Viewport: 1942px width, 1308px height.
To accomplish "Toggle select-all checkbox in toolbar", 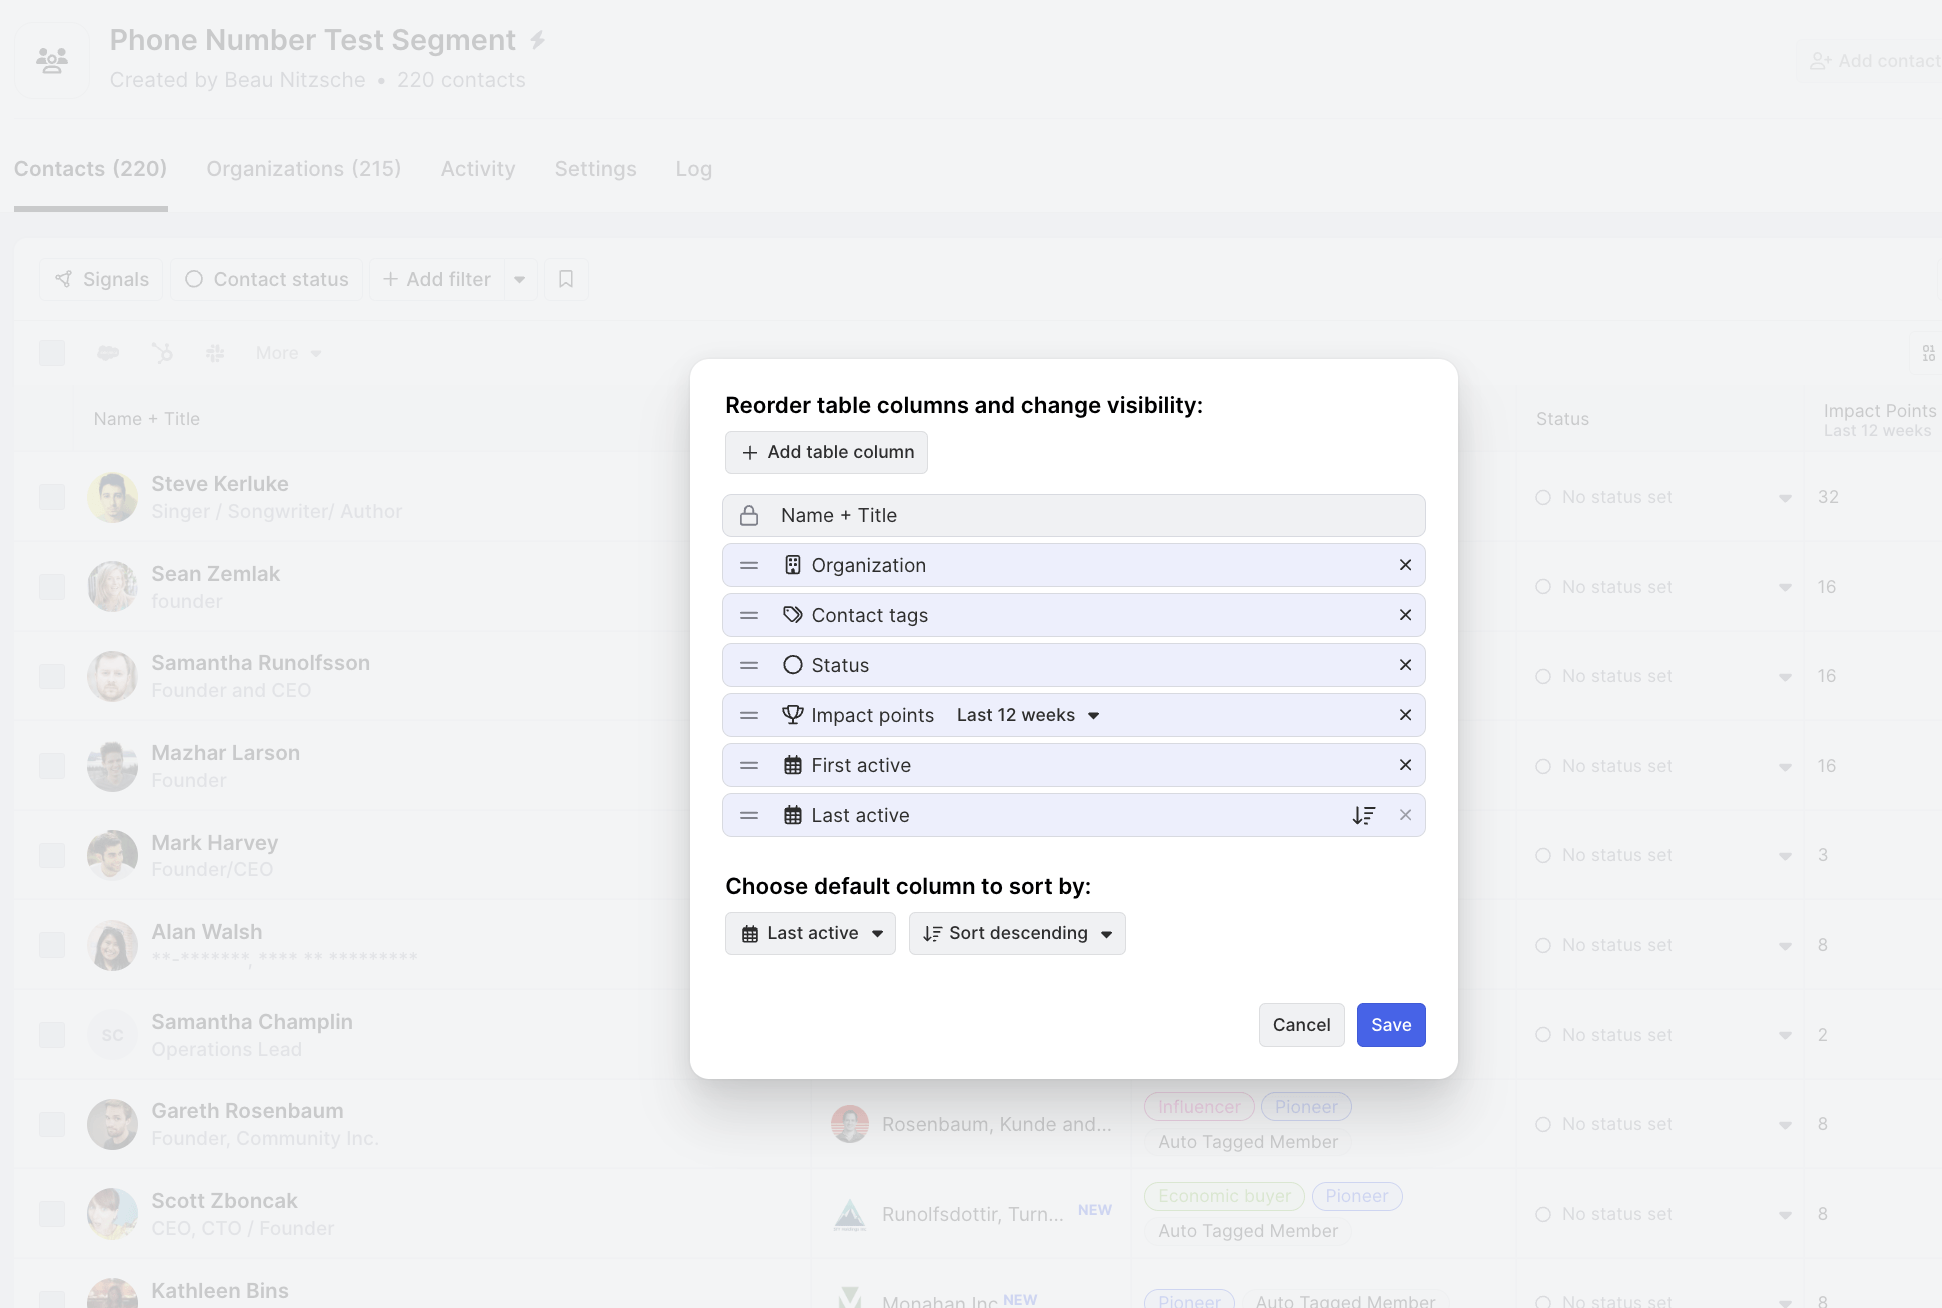I will tap(52, 353).
